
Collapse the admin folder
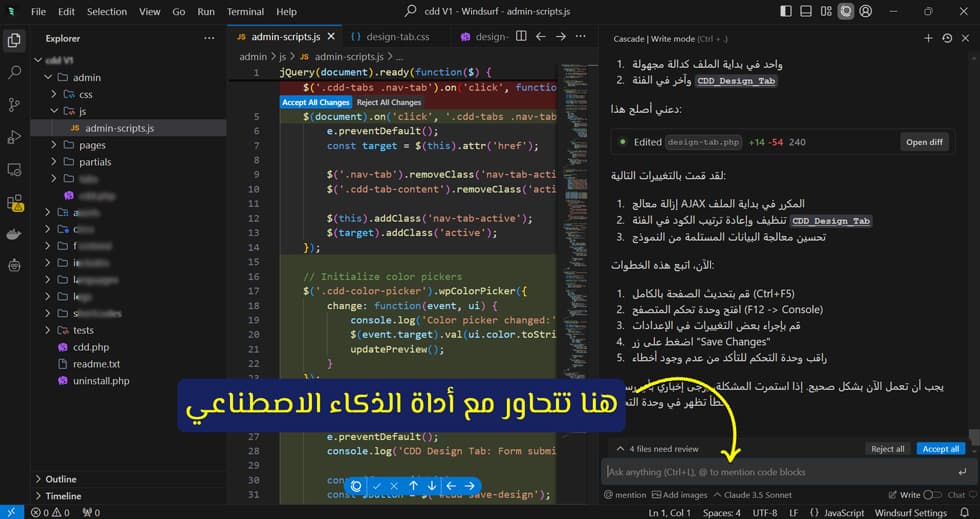[48, 78]
